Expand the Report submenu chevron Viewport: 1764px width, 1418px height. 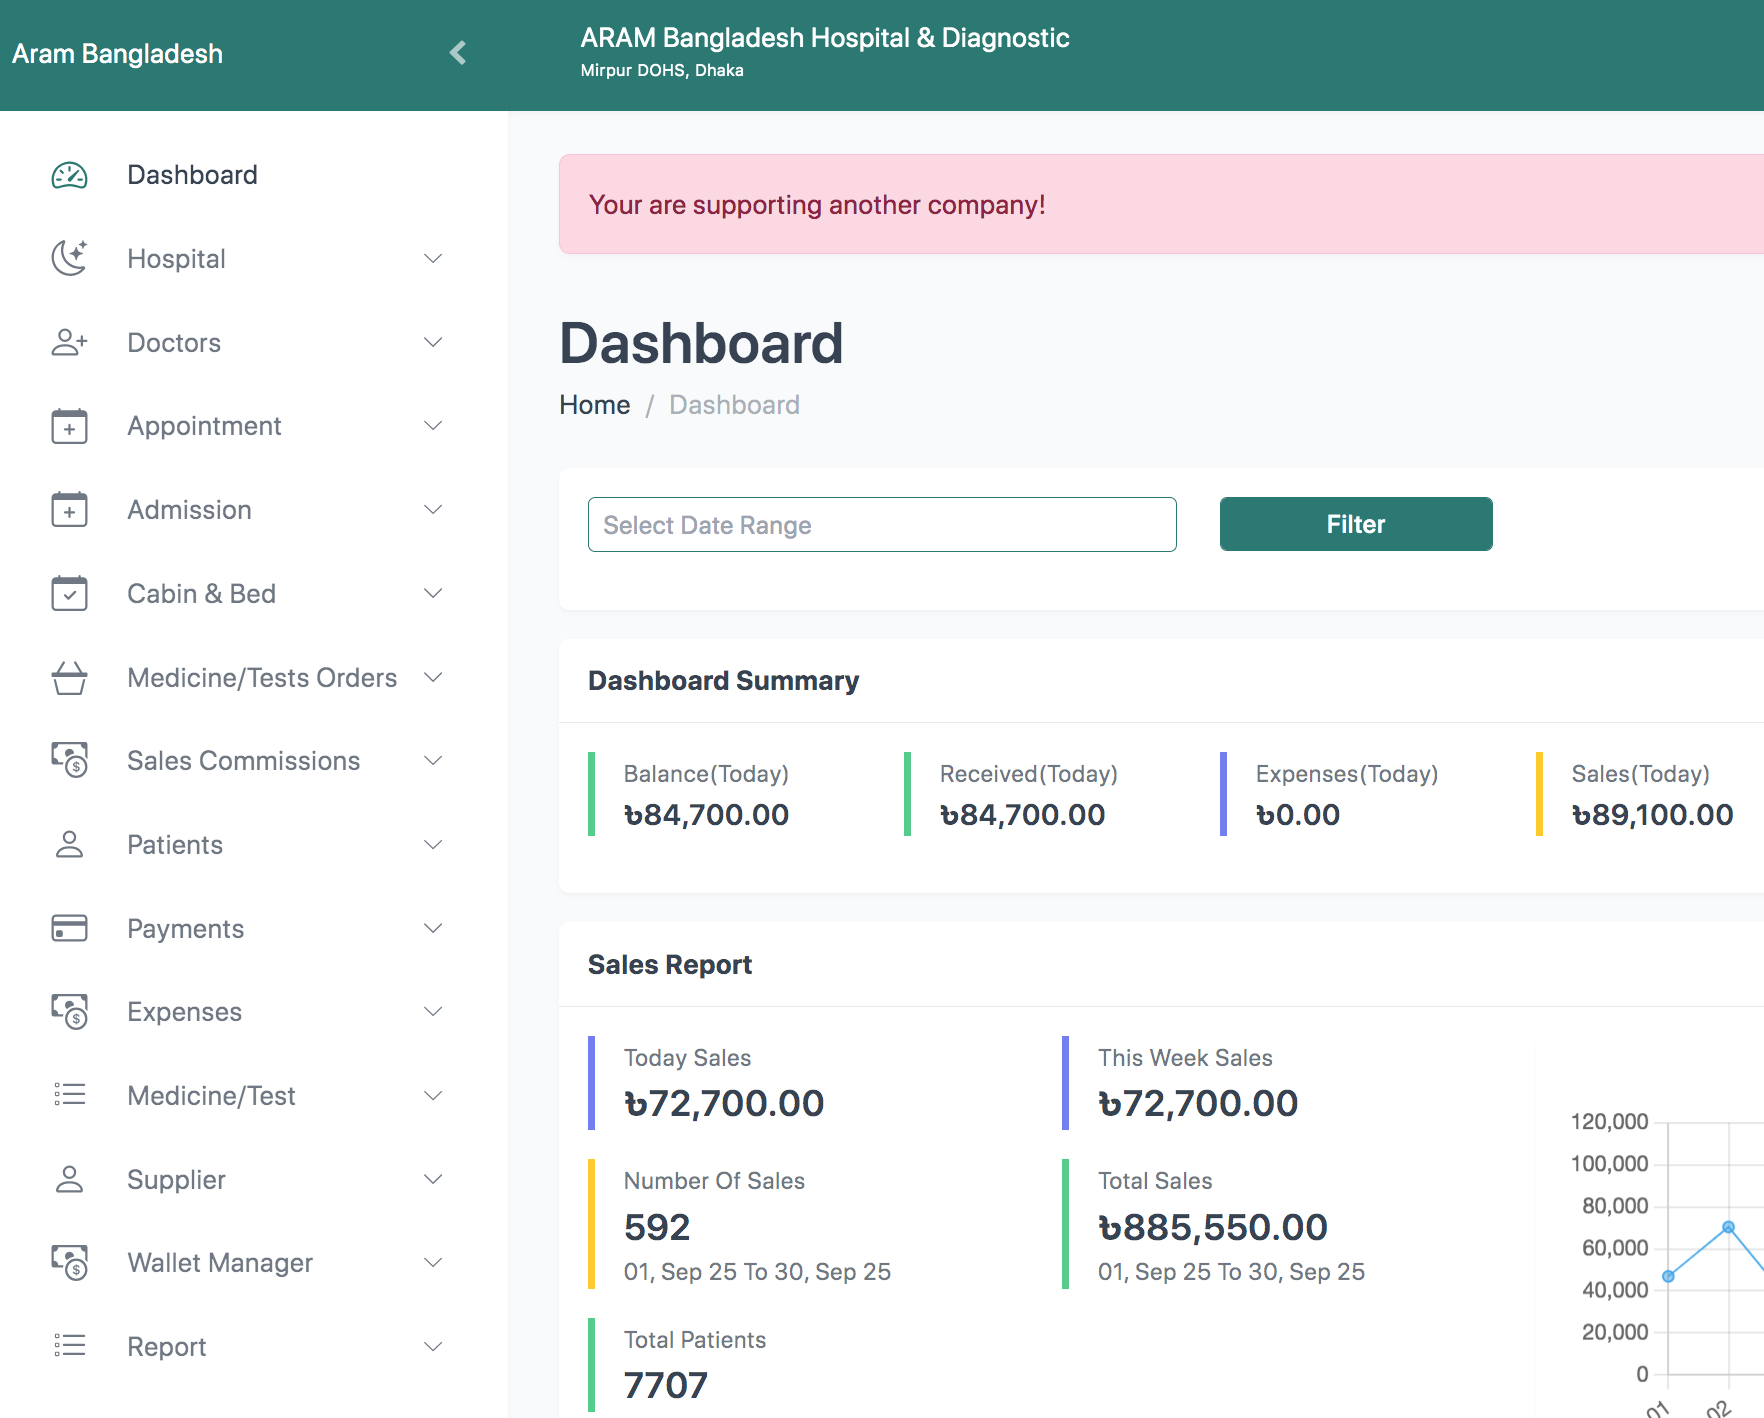coord(433,1347)
